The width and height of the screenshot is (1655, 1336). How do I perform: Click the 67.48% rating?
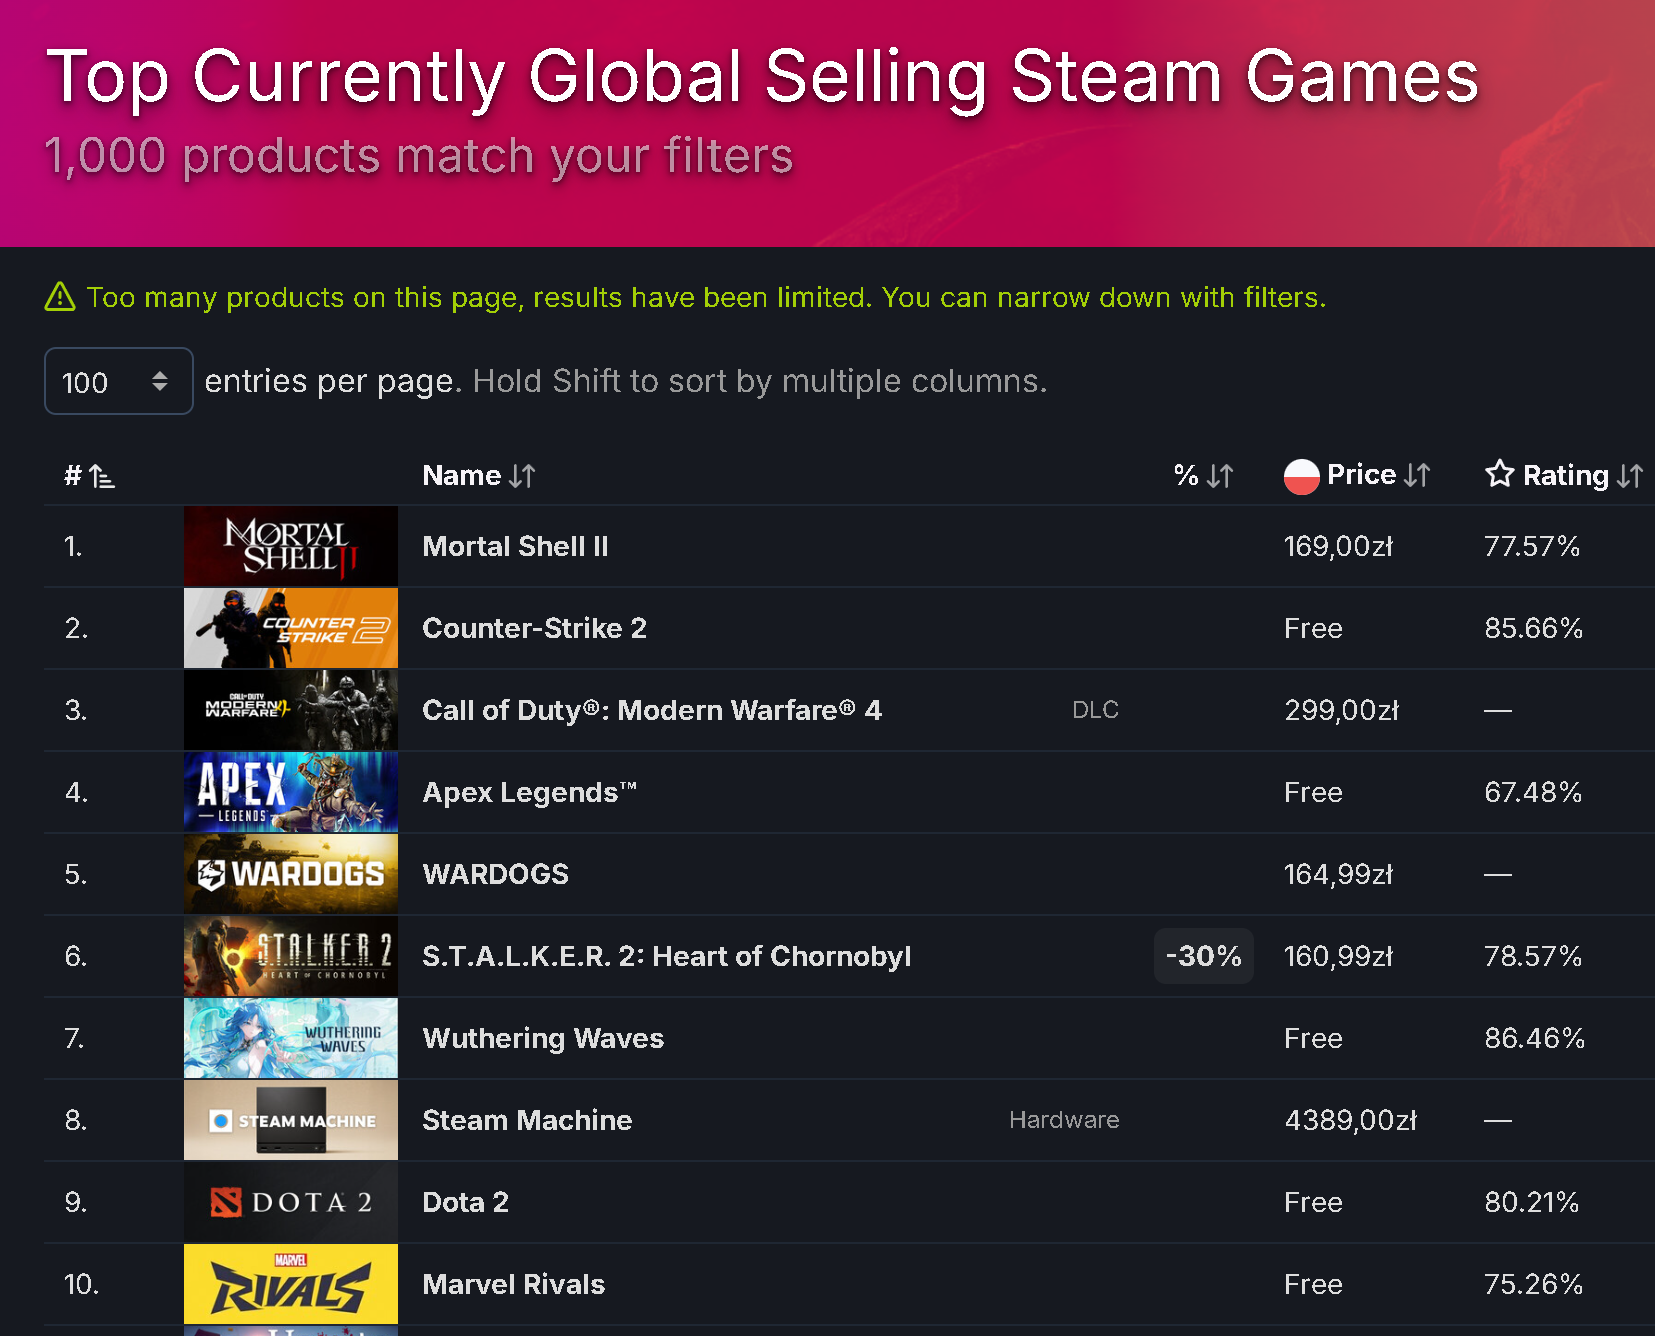pyautogui.click(x=1533, y=792)
